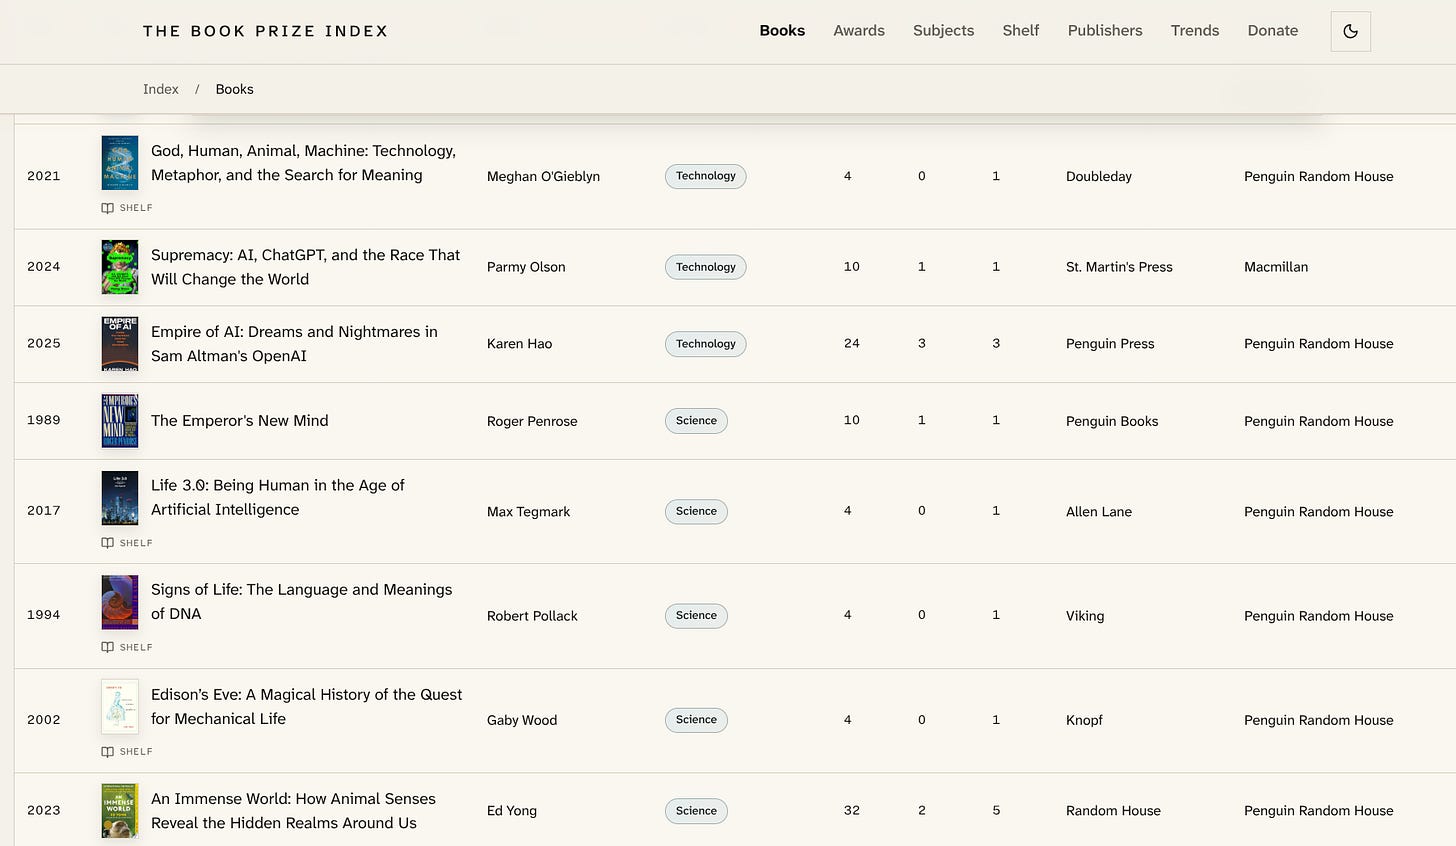Click The Book Prize Index site title
The width and height of the screenshot is (1456, 846).
click(265, 31)
